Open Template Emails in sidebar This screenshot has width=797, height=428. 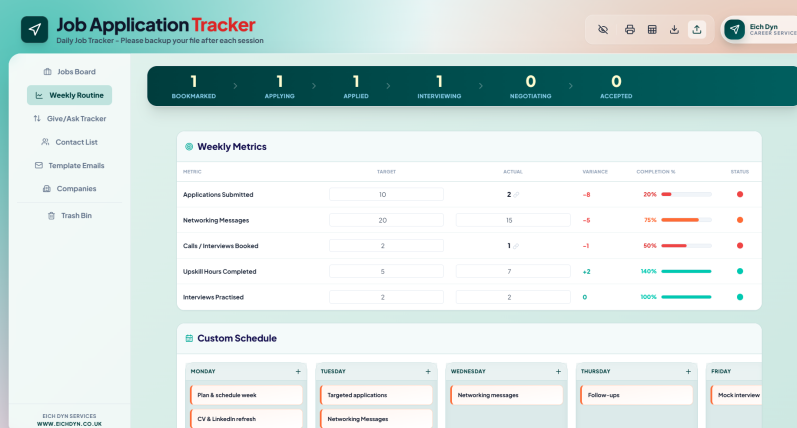click(x=70, y=165)
